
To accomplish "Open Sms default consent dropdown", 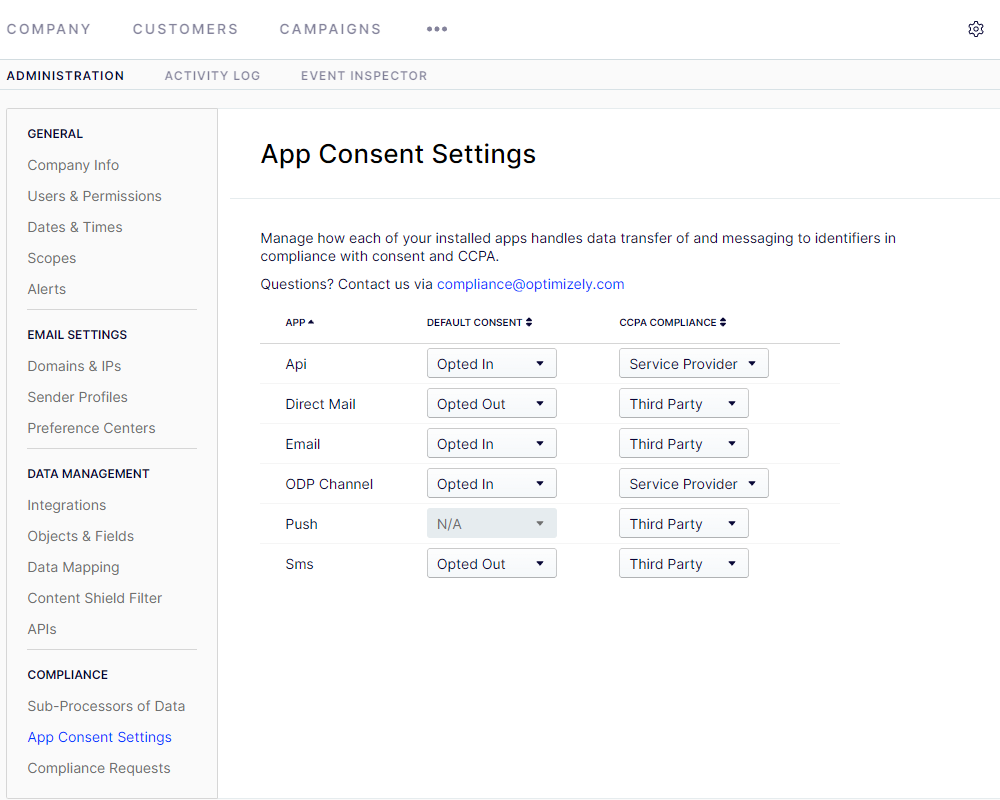I will (x=492, y=564).
